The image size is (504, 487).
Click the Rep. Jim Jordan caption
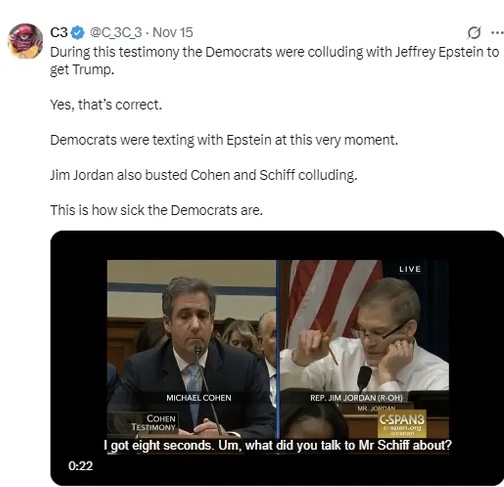[x=356, y=398]
